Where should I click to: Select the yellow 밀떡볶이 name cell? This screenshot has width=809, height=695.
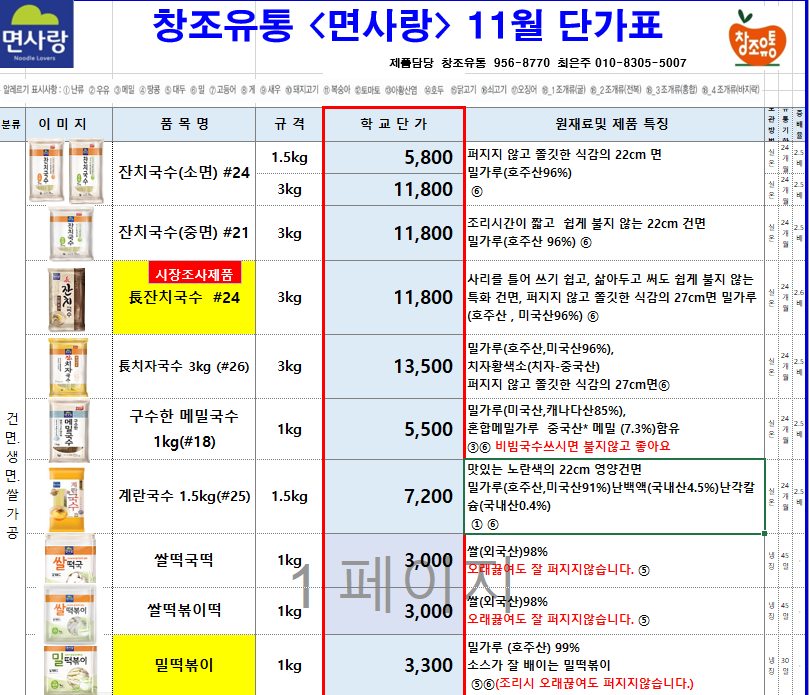pyautogui.click(x=184, y=665)
